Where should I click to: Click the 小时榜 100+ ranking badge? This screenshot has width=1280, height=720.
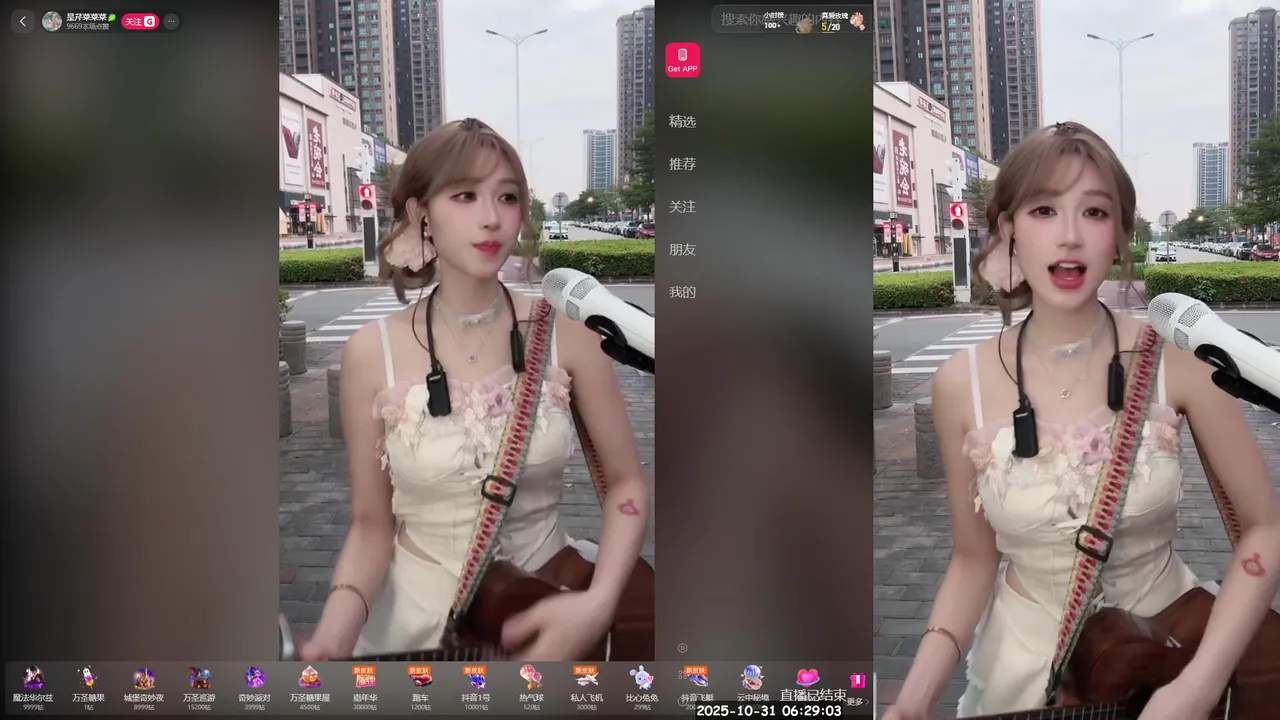click(772, 20)
